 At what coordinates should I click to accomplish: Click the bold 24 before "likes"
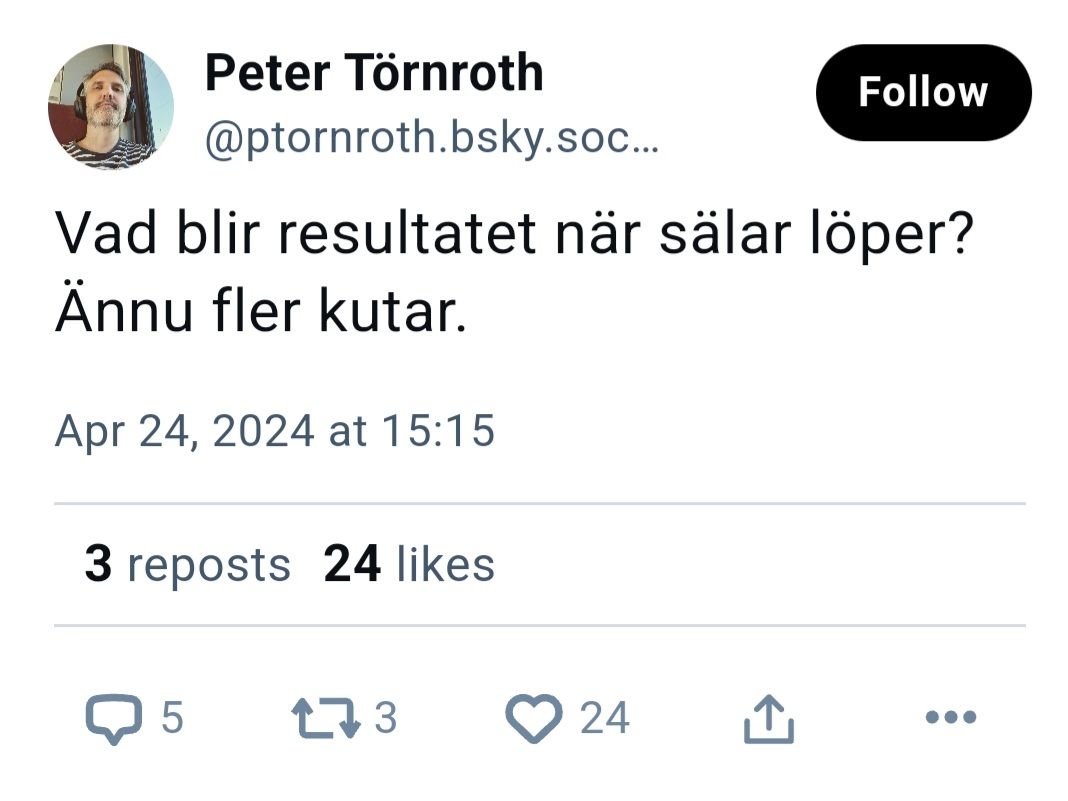(352, 565)
